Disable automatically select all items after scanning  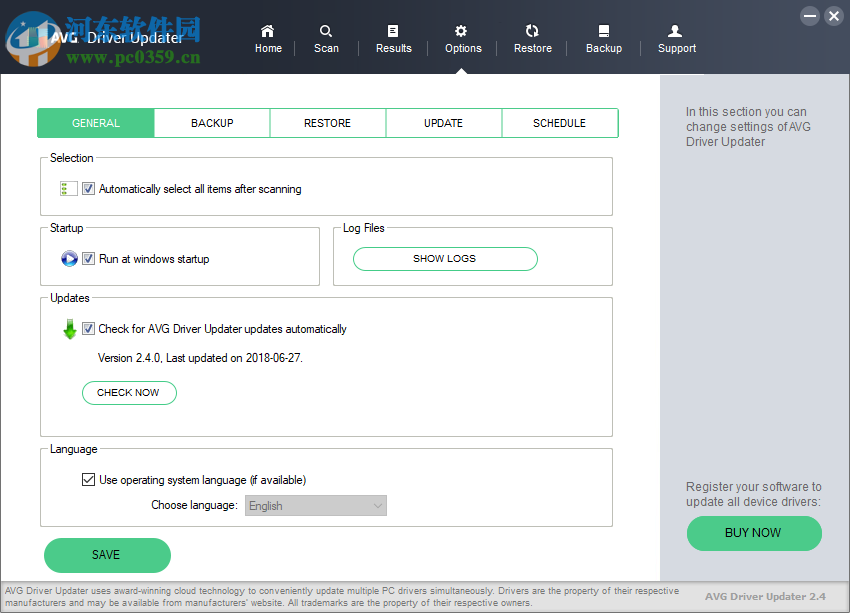(x=88, y=188)
